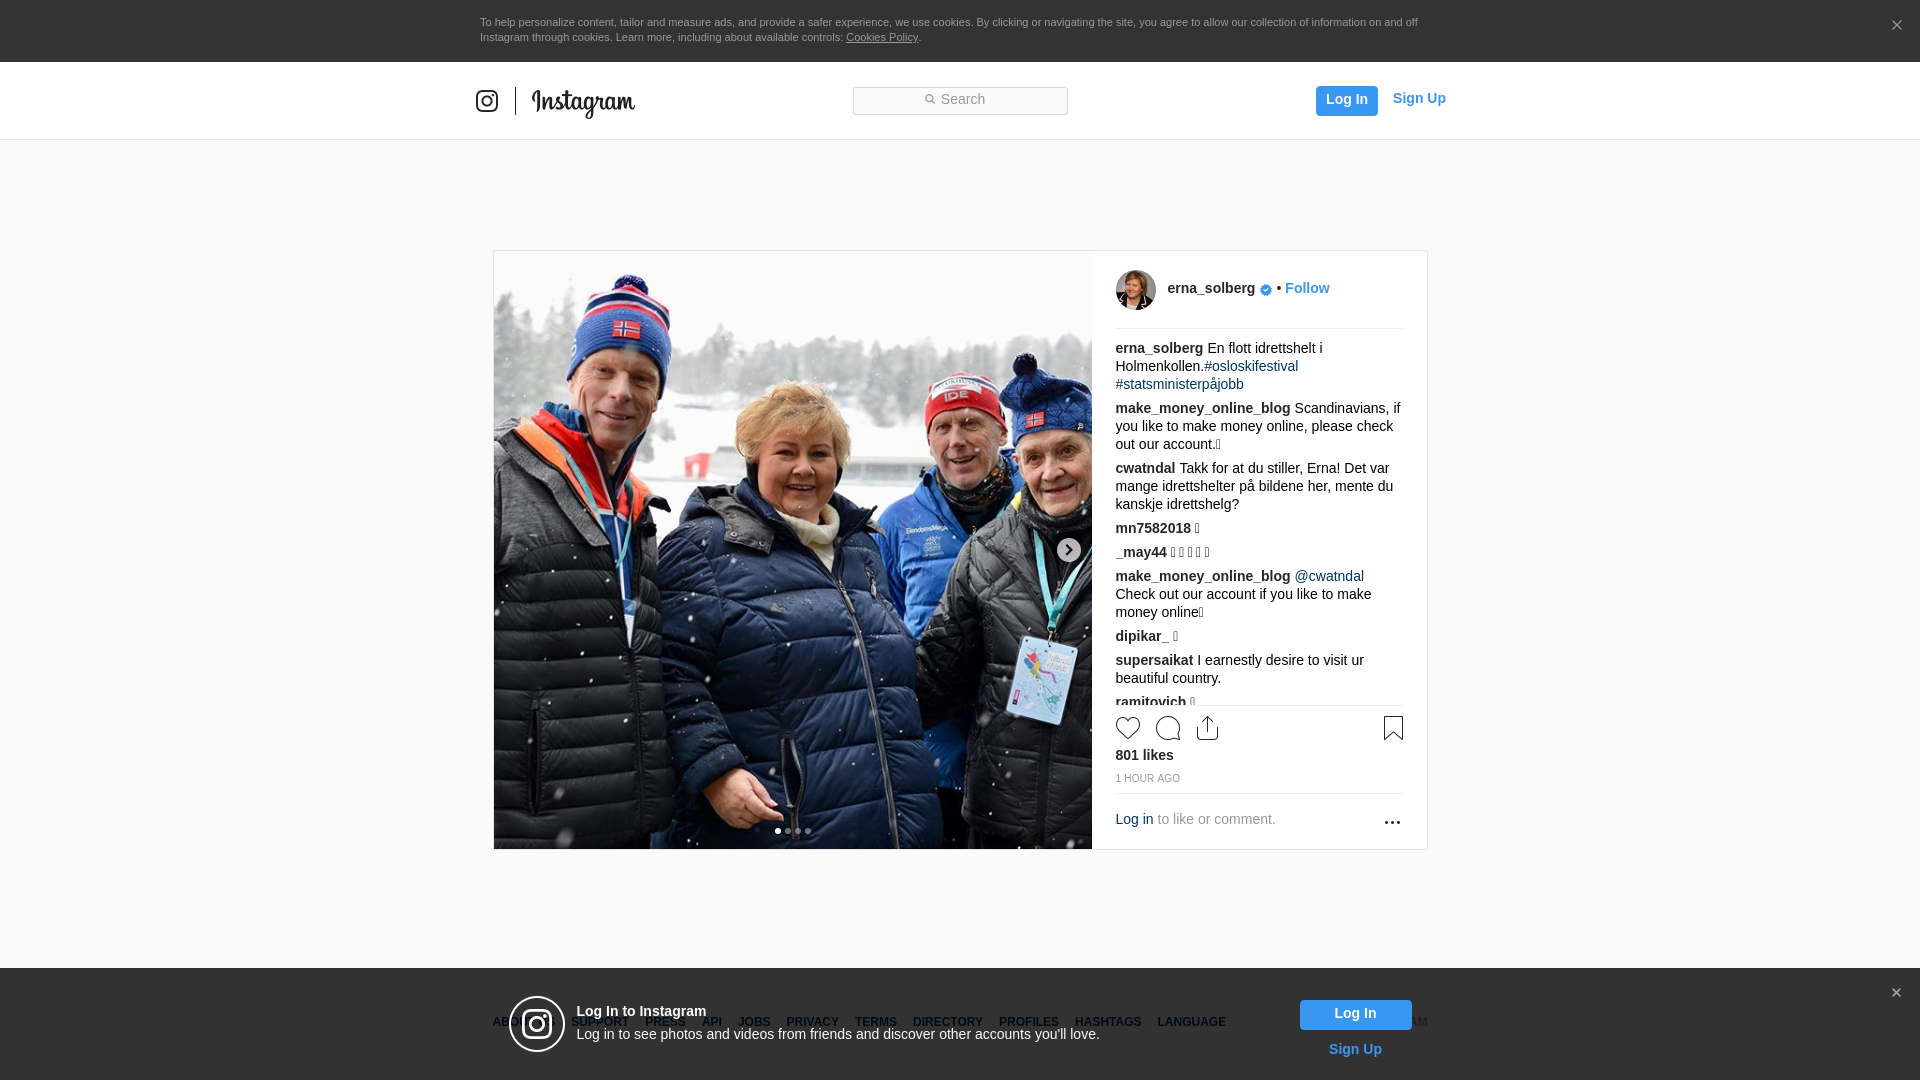Open the PRIVACY footer link

tap(812, 1022)
